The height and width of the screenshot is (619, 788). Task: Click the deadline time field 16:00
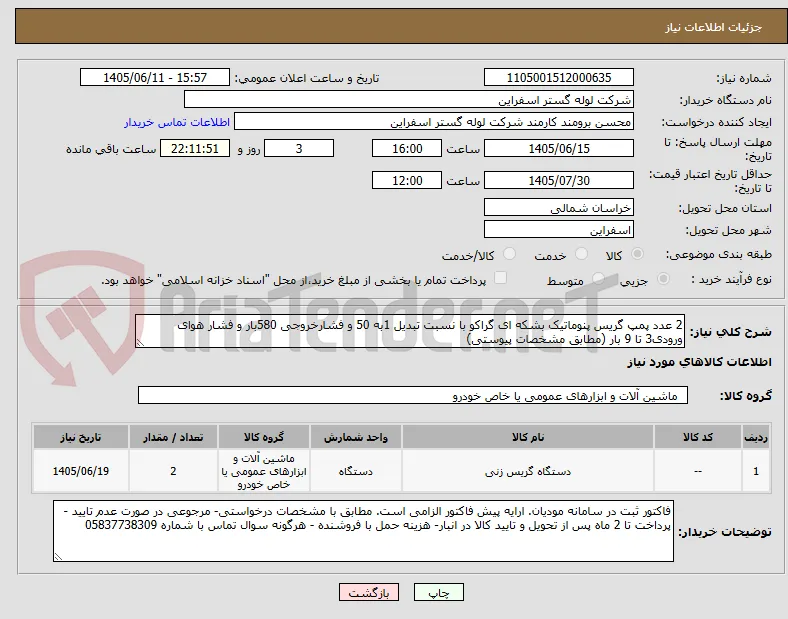407,149
